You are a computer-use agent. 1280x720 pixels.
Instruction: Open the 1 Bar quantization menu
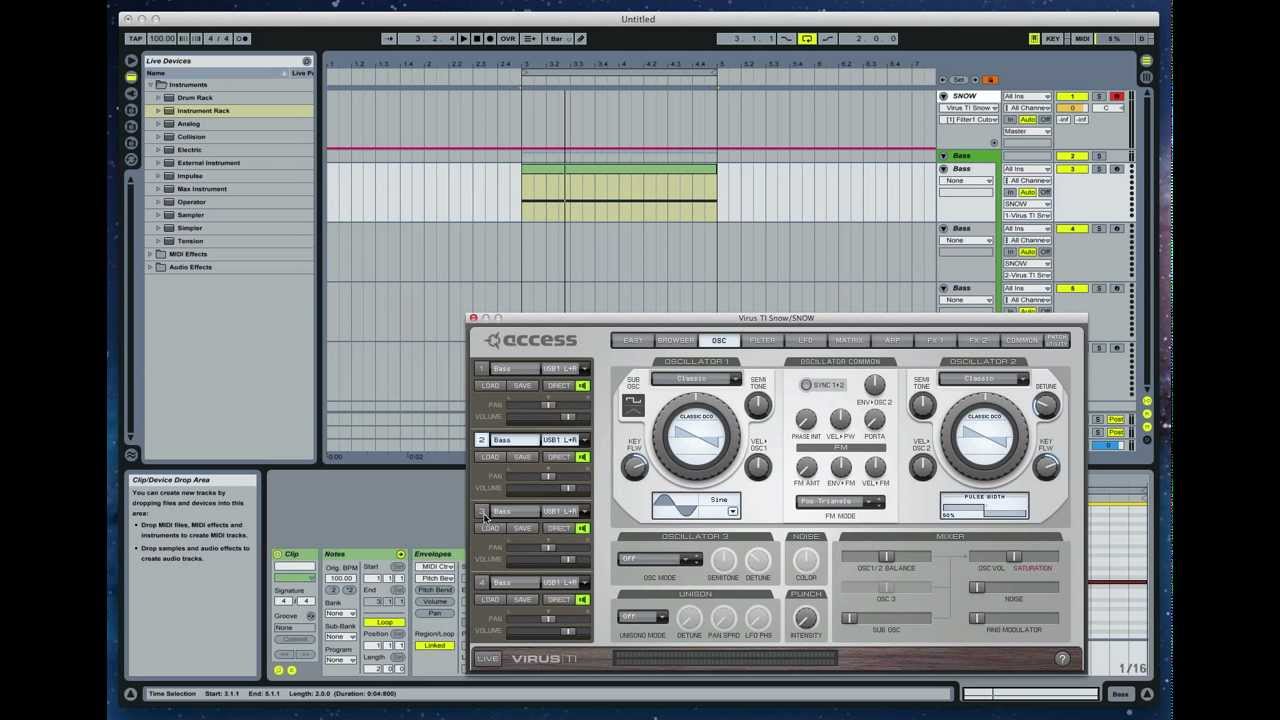[556, 39]
